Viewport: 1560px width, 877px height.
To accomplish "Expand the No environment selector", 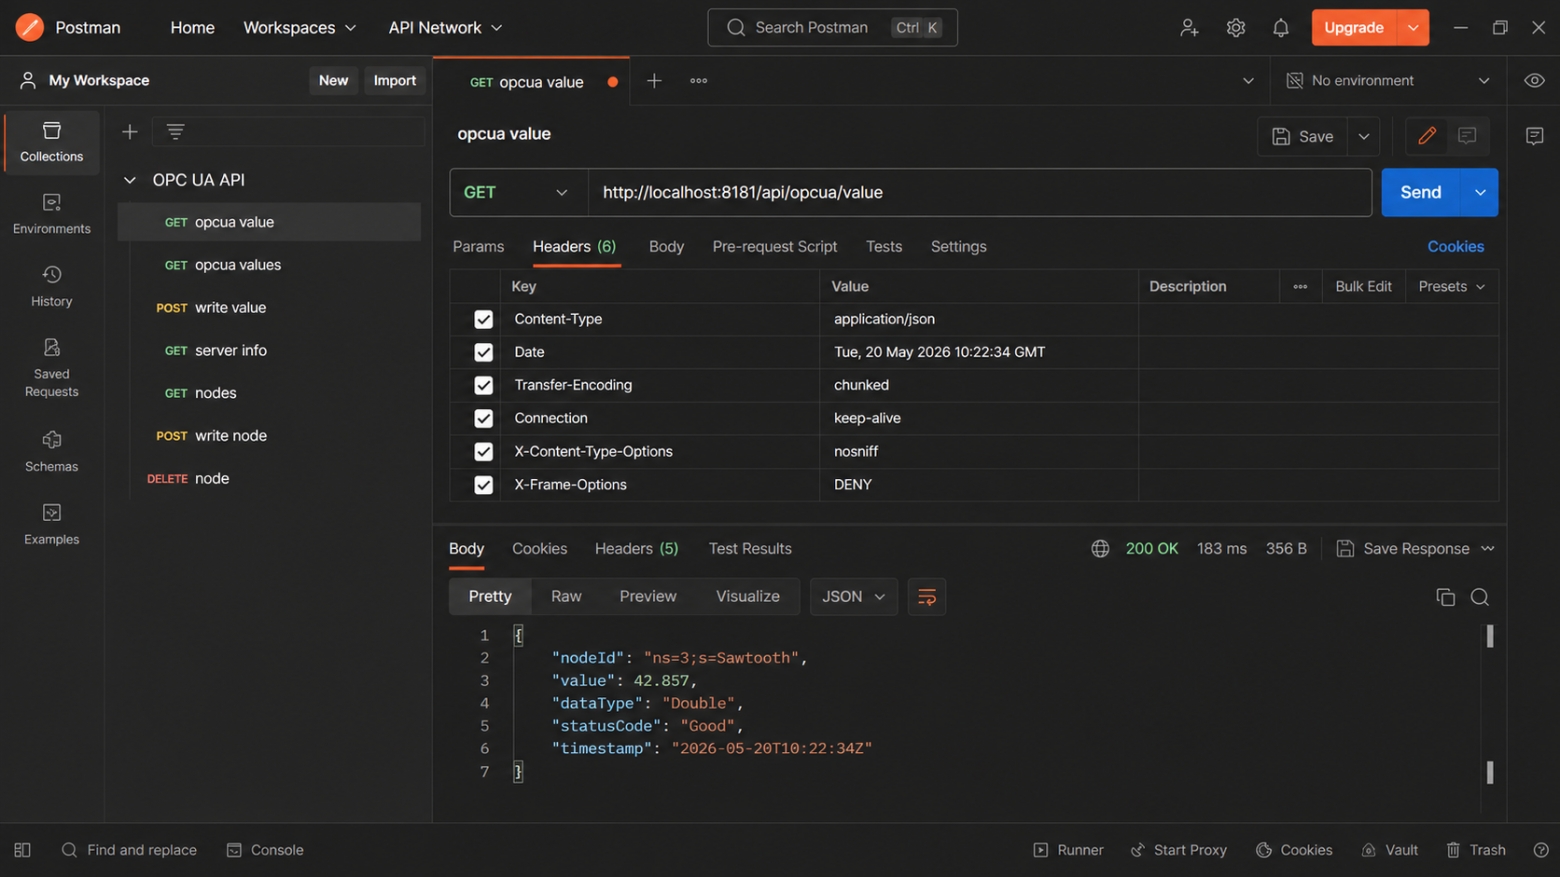I will pyautogui.click(x=1387, y=80).
